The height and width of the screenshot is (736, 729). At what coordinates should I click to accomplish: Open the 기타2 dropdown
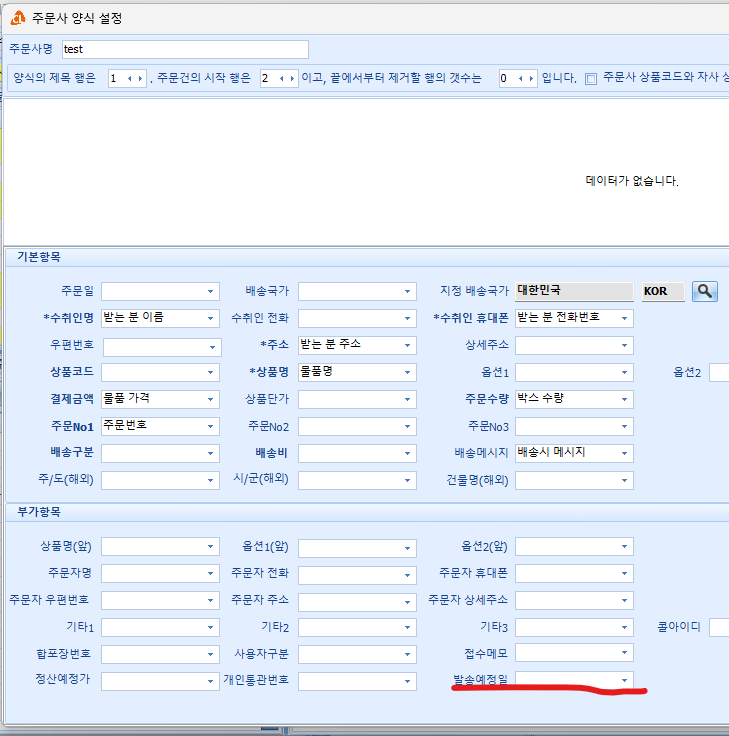tap(407, 628)
